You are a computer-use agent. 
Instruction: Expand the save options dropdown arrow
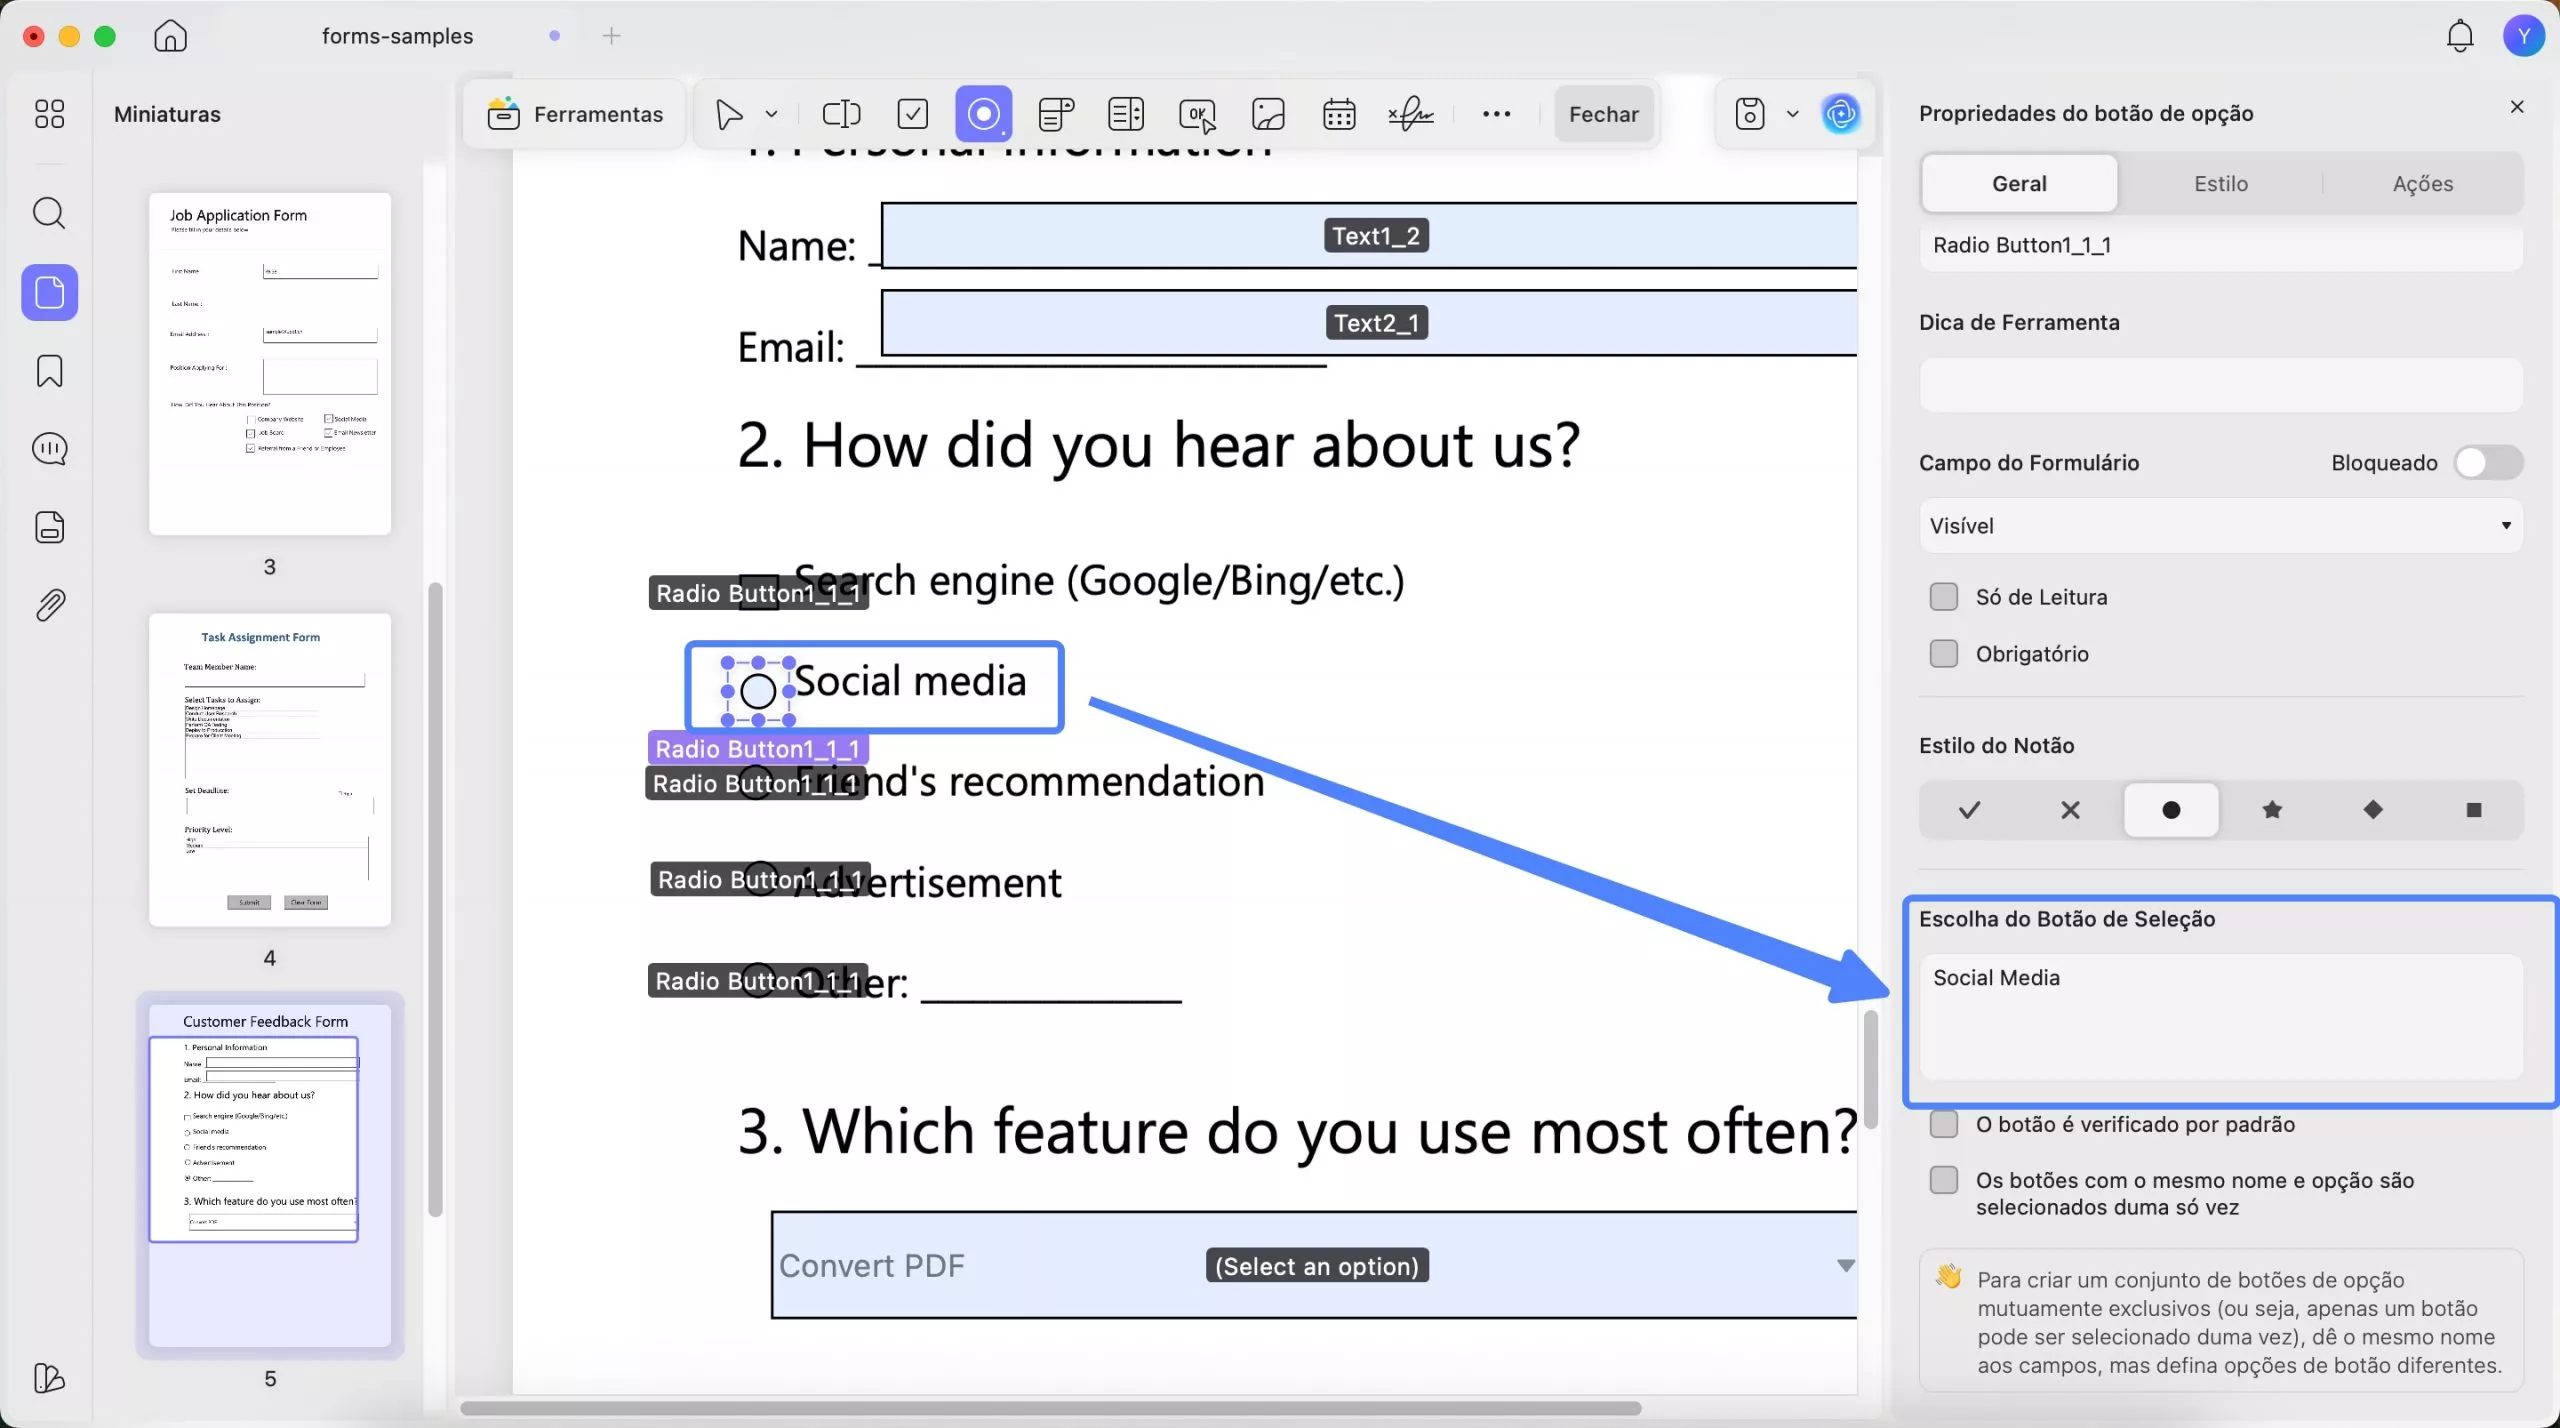point(1792,114)
